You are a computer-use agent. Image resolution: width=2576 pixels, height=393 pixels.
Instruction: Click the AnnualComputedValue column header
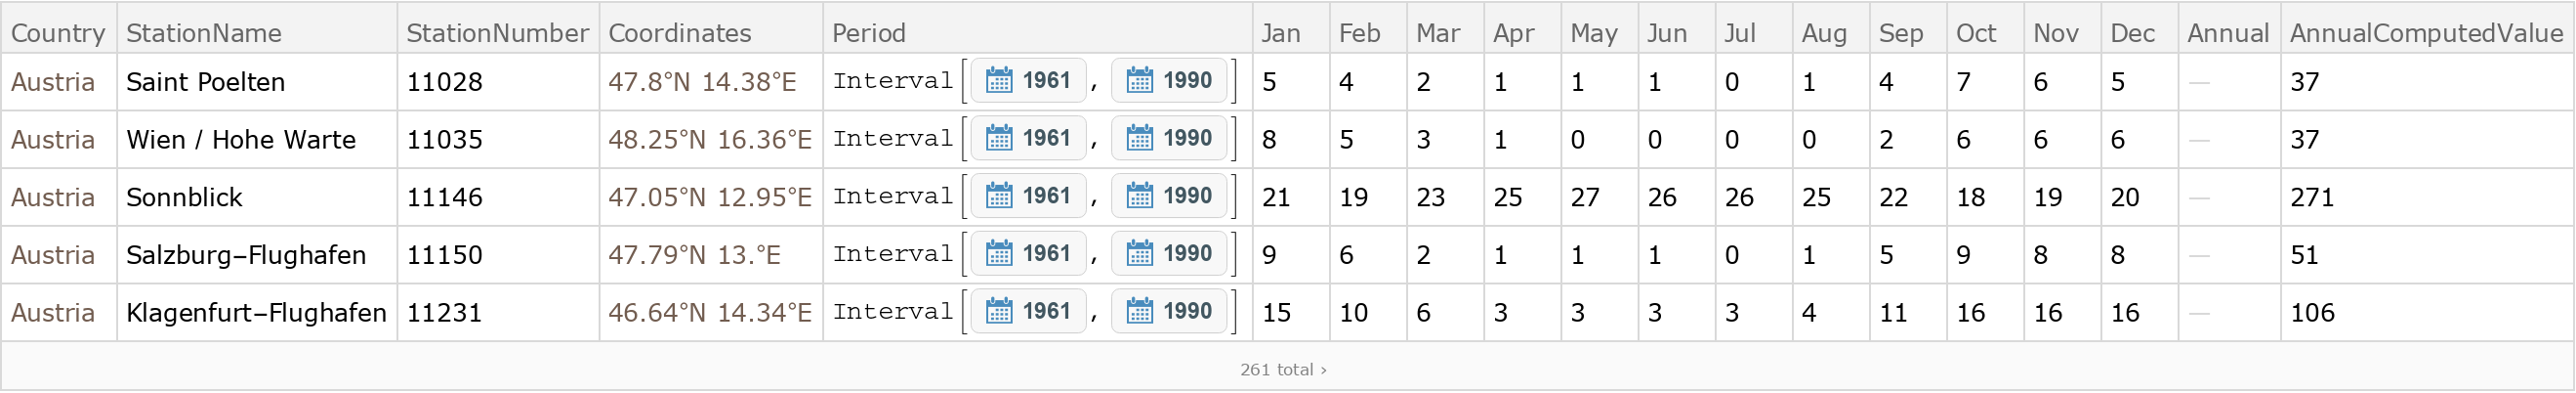(2426, 33)
